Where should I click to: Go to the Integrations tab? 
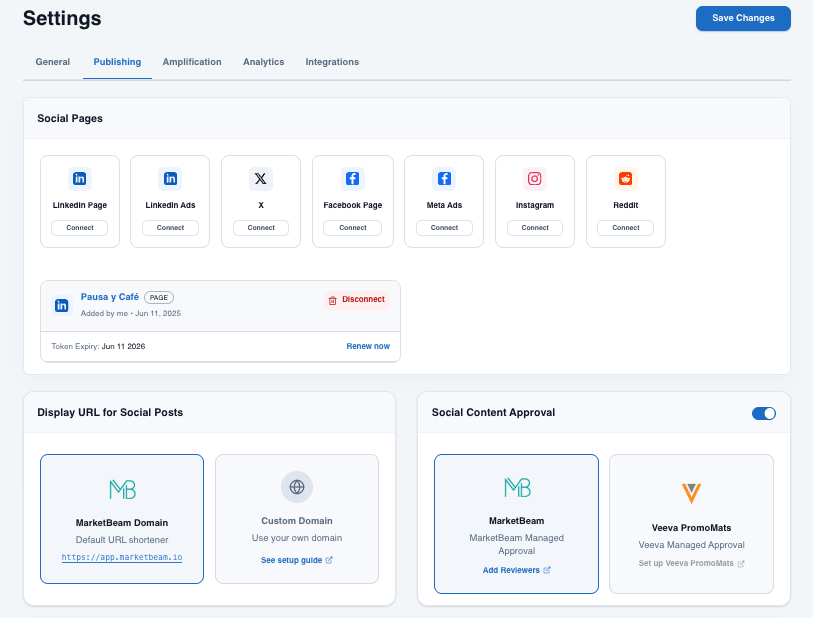332,62
